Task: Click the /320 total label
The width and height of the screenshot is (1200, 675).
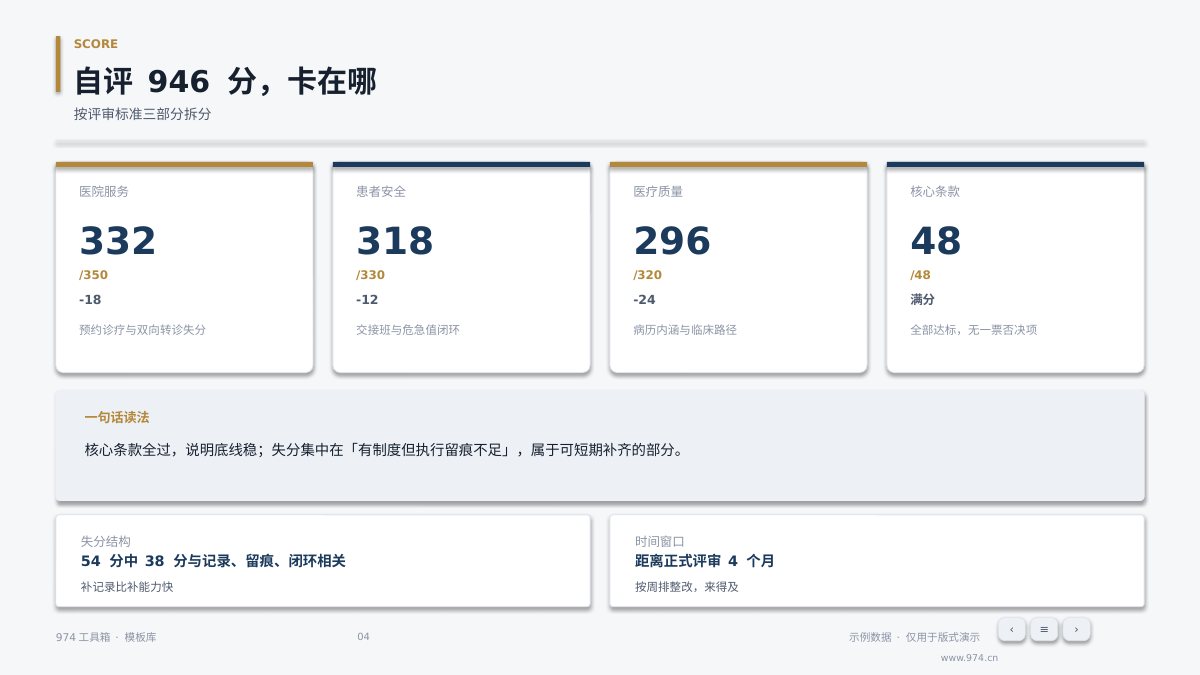Action: (648, 275)
